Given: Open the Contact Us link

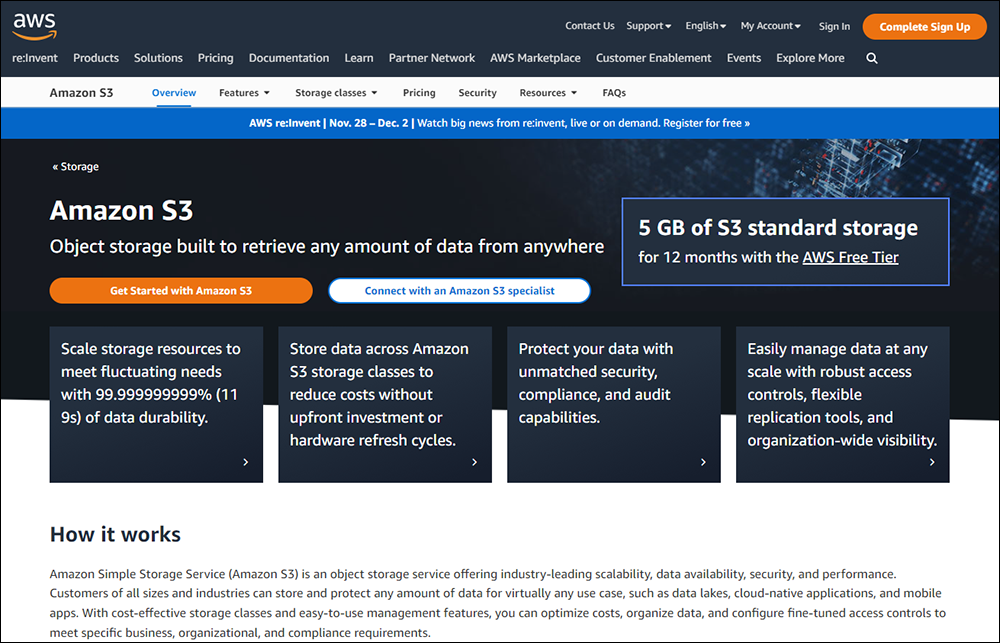Looking at the screenshot, I should 590,26.
